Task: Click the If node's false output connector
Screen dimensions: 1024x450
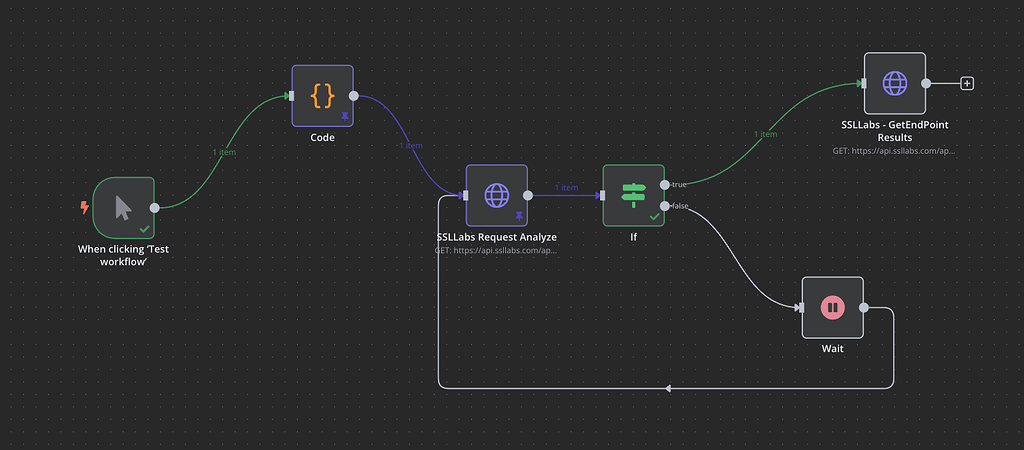Action: (664, 206)
